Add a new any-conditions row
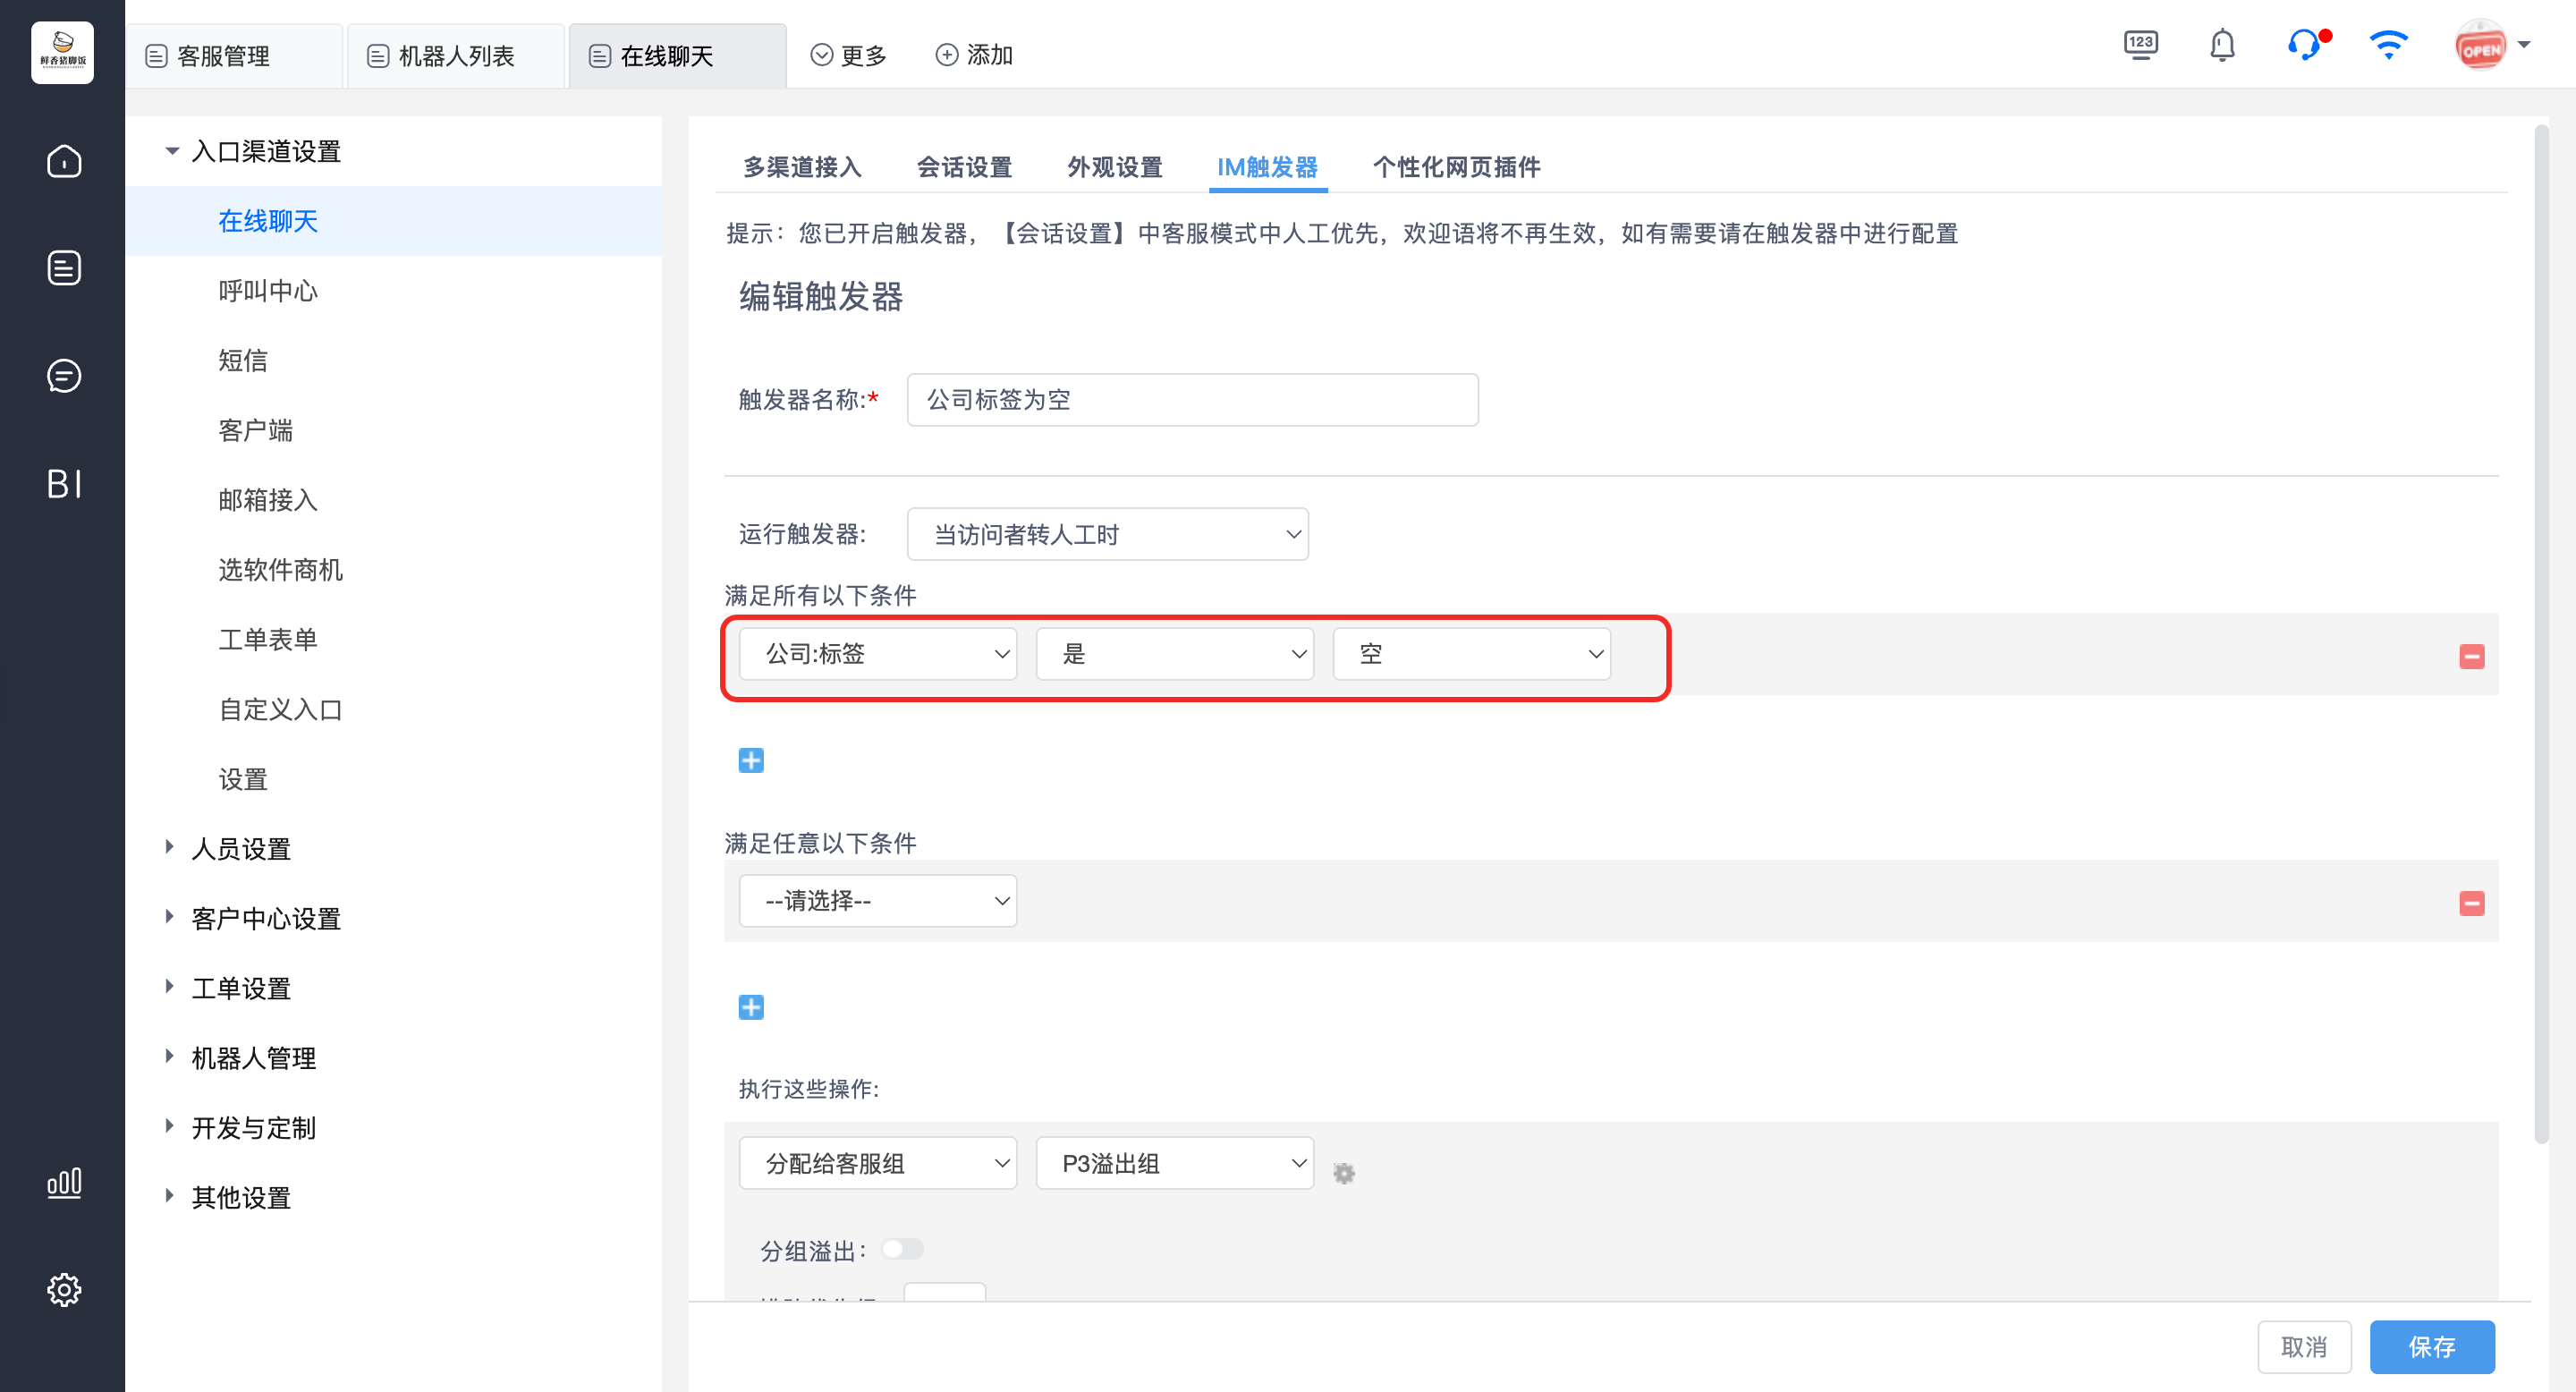This screenshot has width=2576, height=1392. pos(751,1007)
